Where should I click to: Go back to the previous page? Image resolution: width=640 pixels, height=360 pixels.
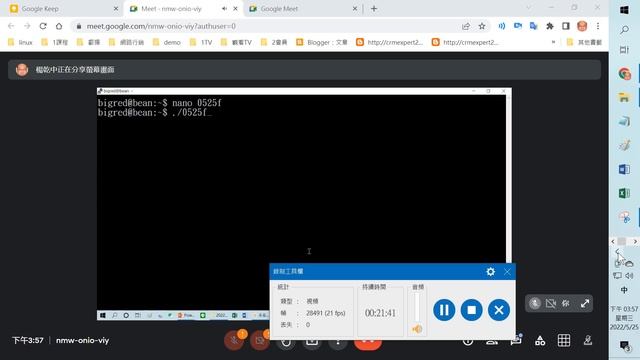tap(11, 26)
